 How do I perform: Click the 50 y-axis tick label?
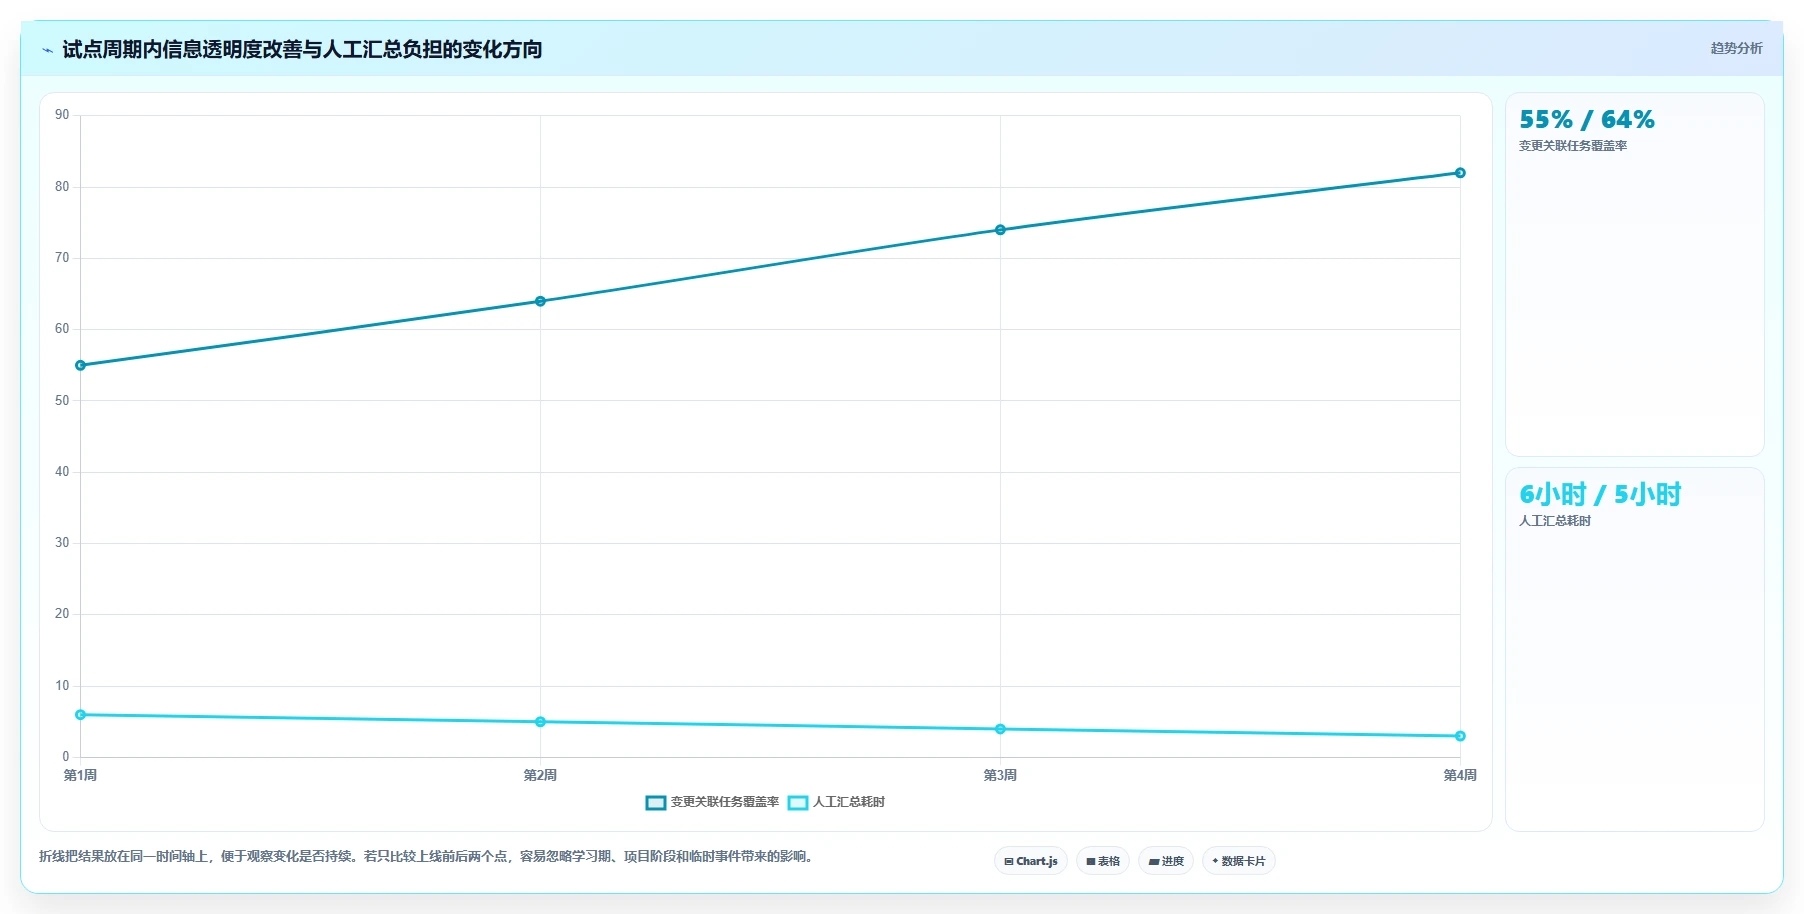click(62, 400)
